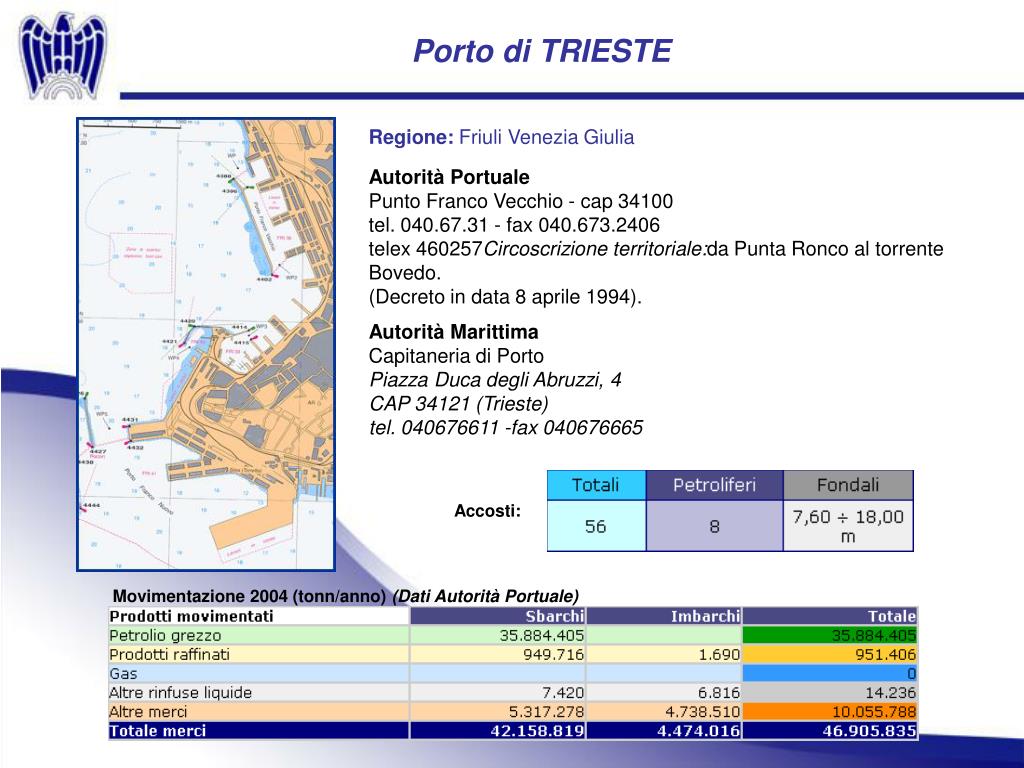This screenshot has width=1024, height=768.
Task: Click the 'Petroliferi' header cell
Action: [x=714, y=485]
